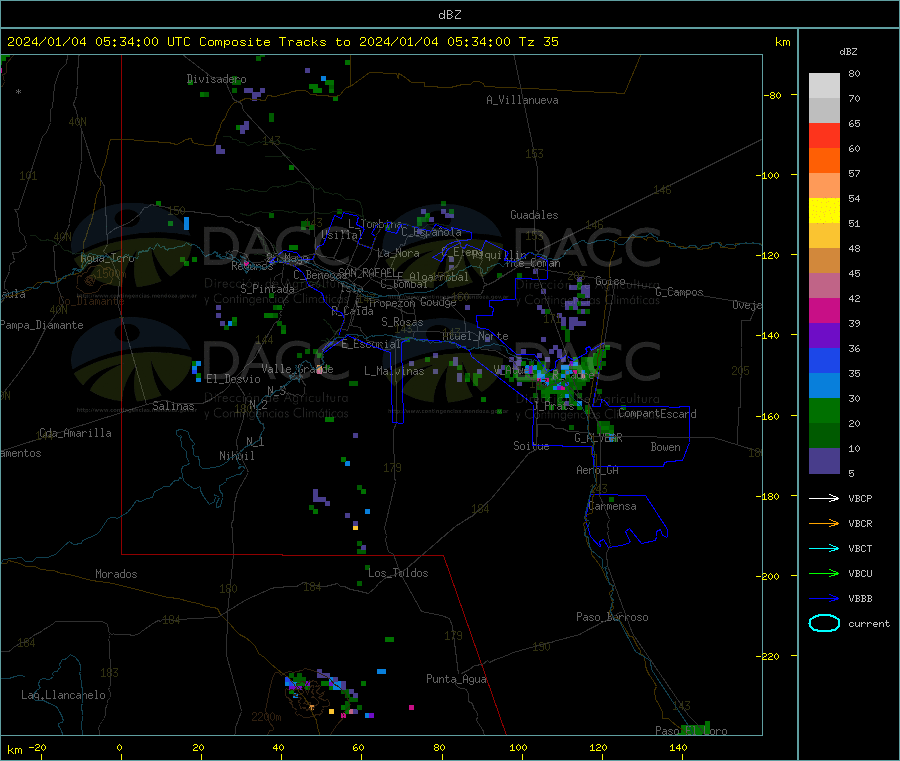This screenshot has width=900, height=761.
Task: Click the L_Malvinas map label
Action: 394,371
